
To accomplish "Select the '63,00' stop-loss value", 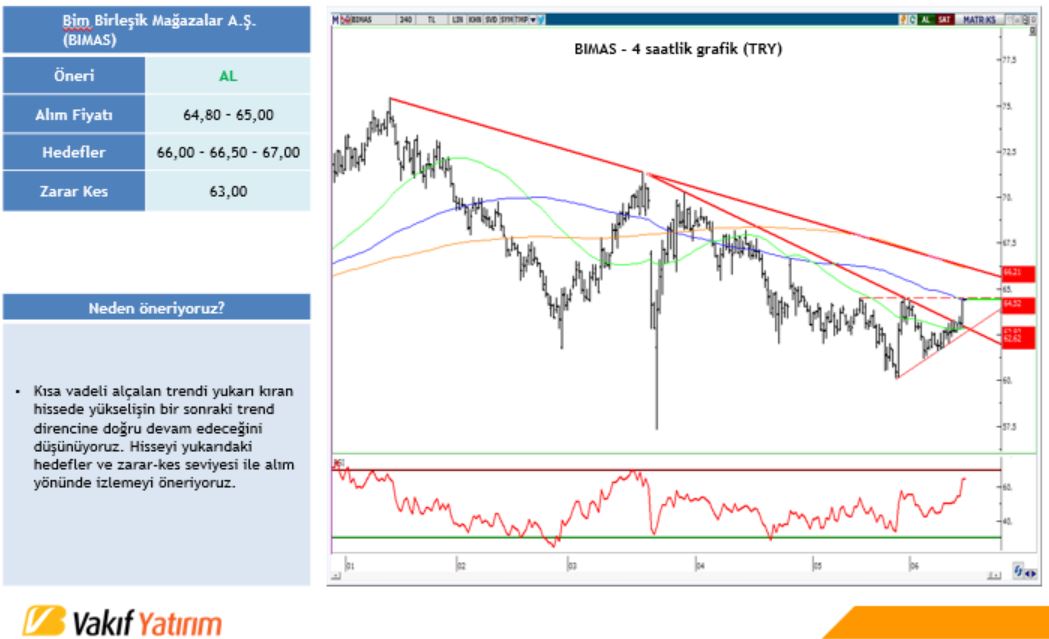I will click(228, 191).
